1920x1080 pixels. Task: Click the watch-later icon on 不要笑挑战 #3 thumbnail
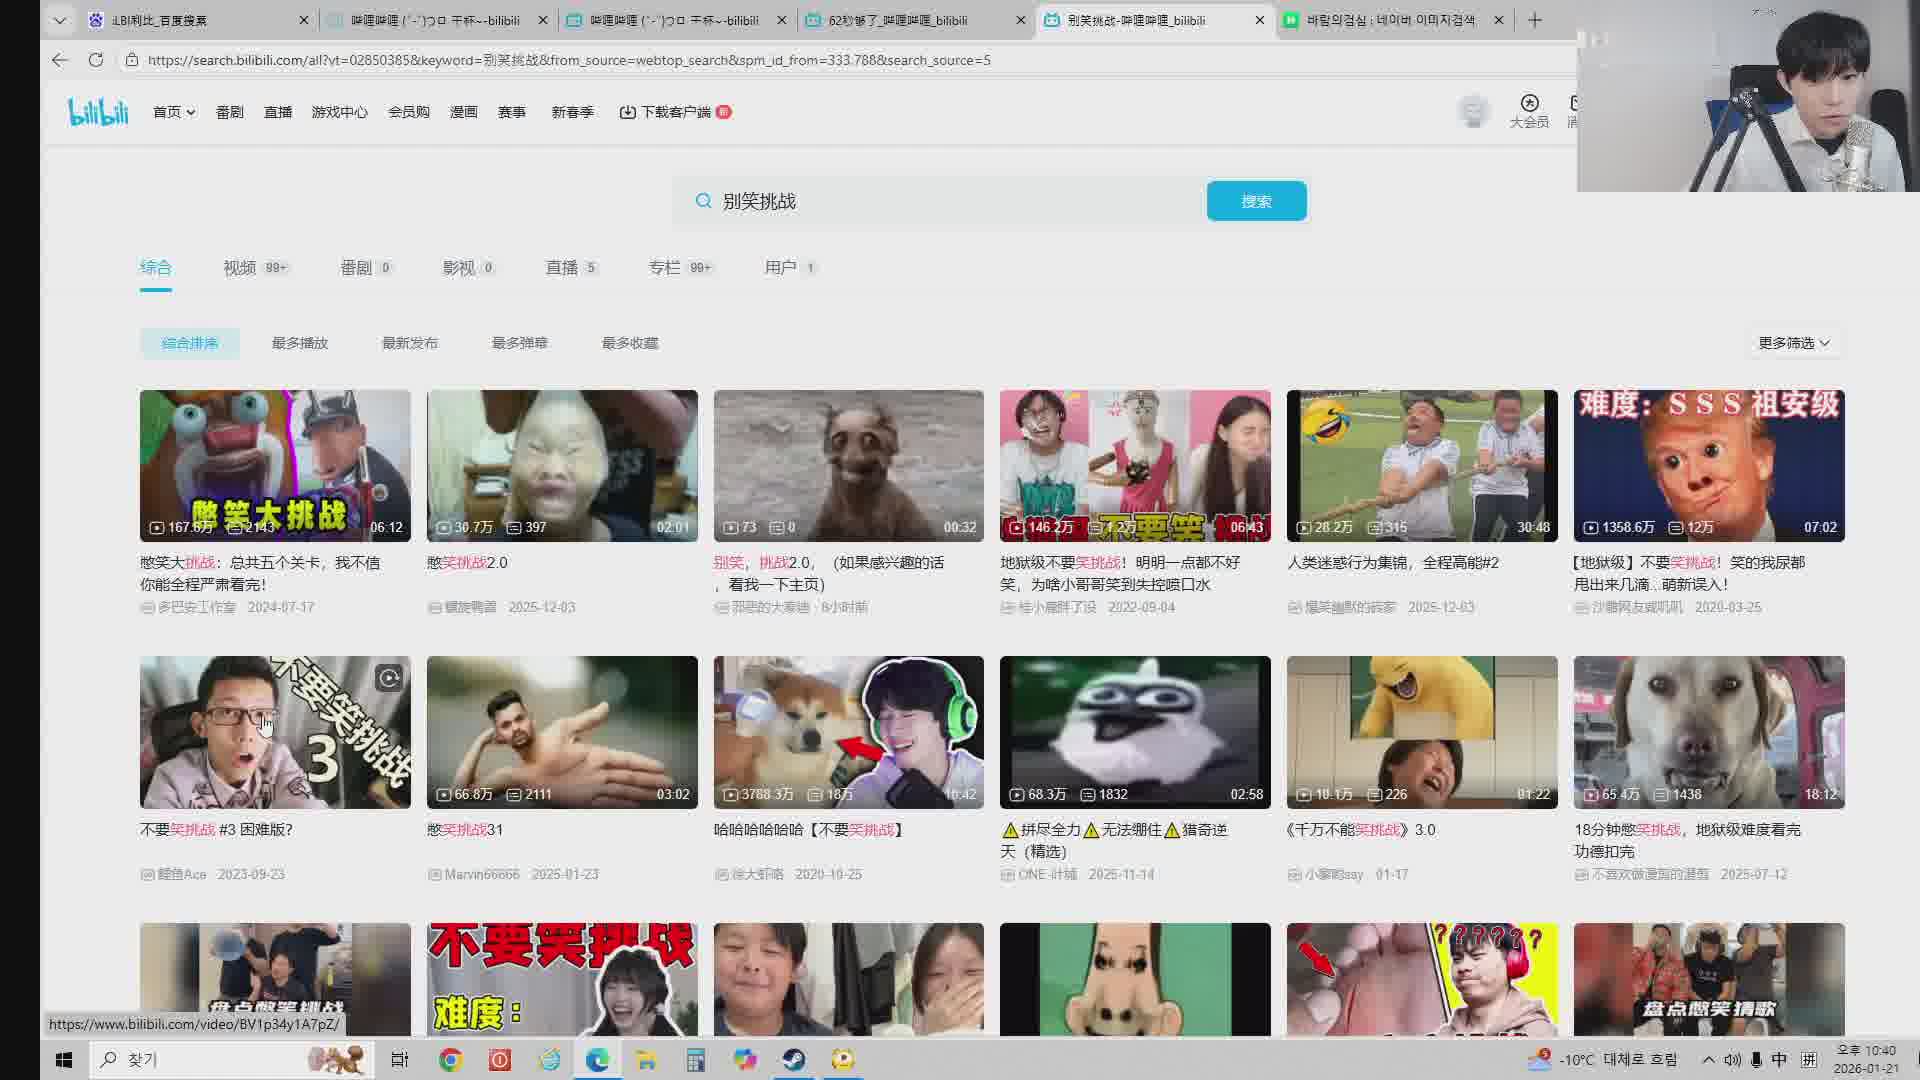click(389, 678)
